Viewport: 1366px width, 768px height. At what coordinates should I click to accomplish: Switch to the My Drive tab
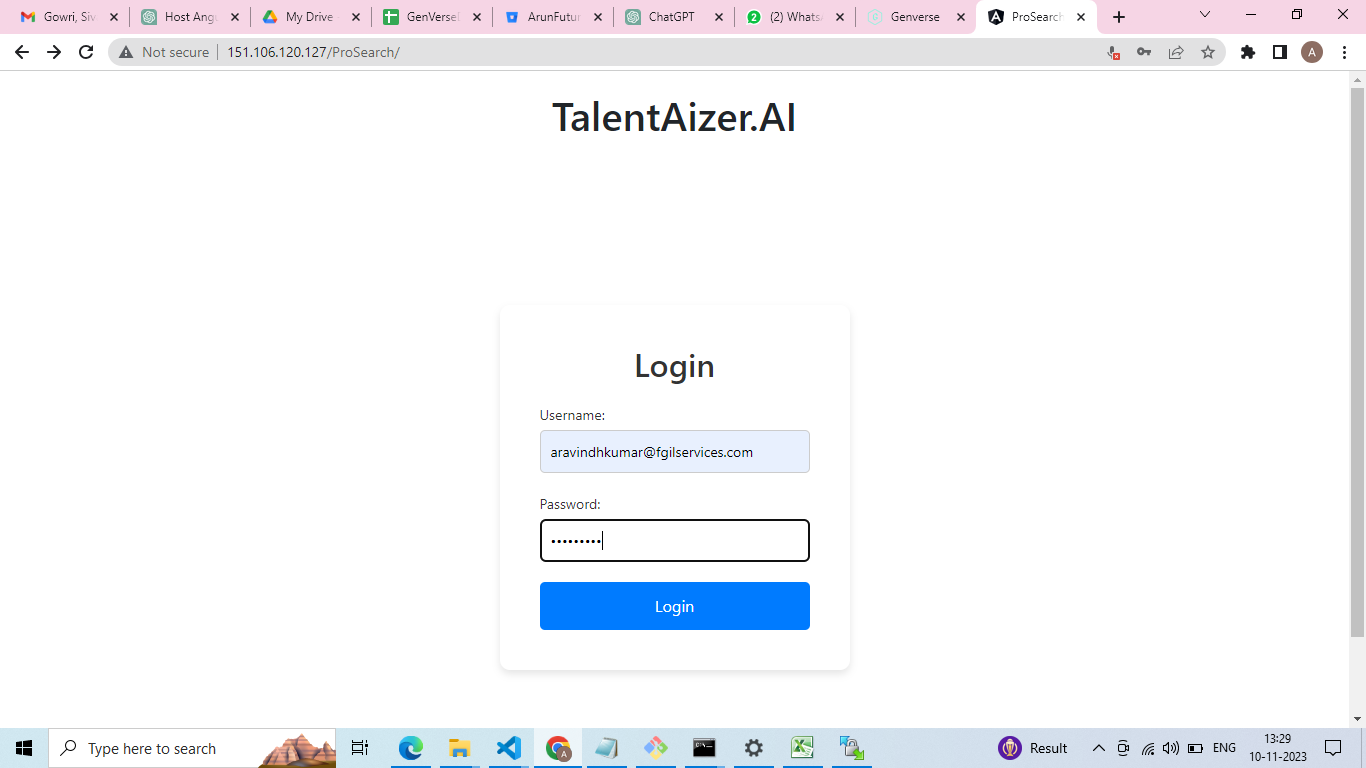(310, 17)
